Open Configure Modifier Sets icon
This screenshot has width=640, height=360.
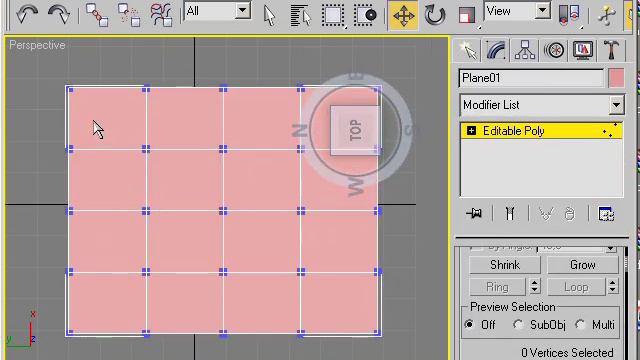point(606,213)
